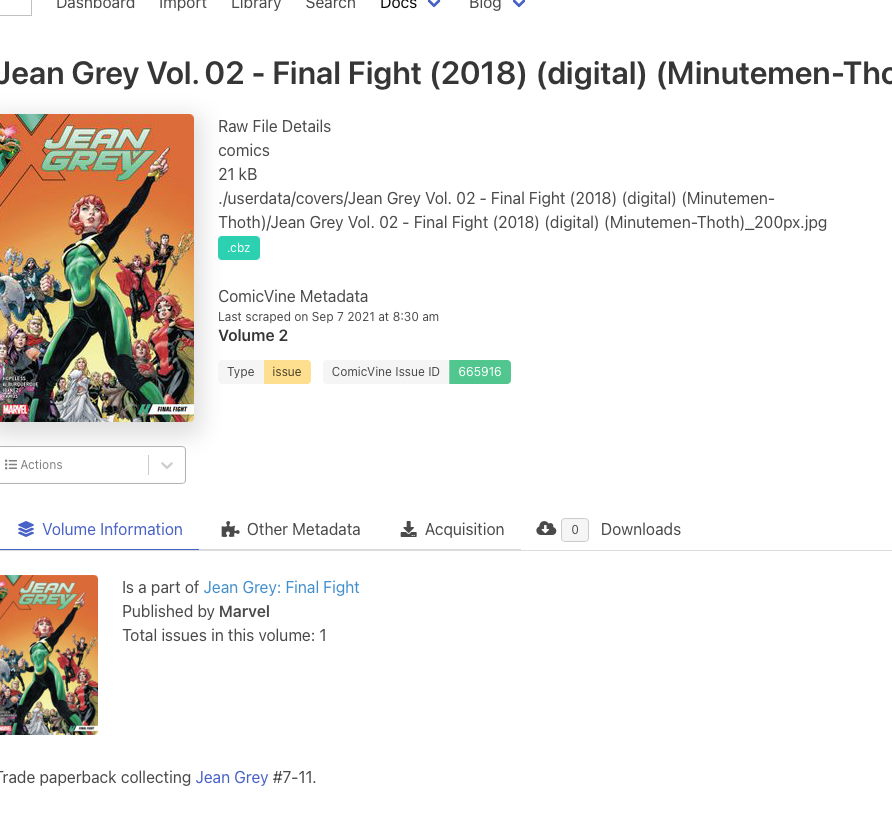892x826 pixels.
Task: Switch to the Acquisition tab
Action: (464, 530)
